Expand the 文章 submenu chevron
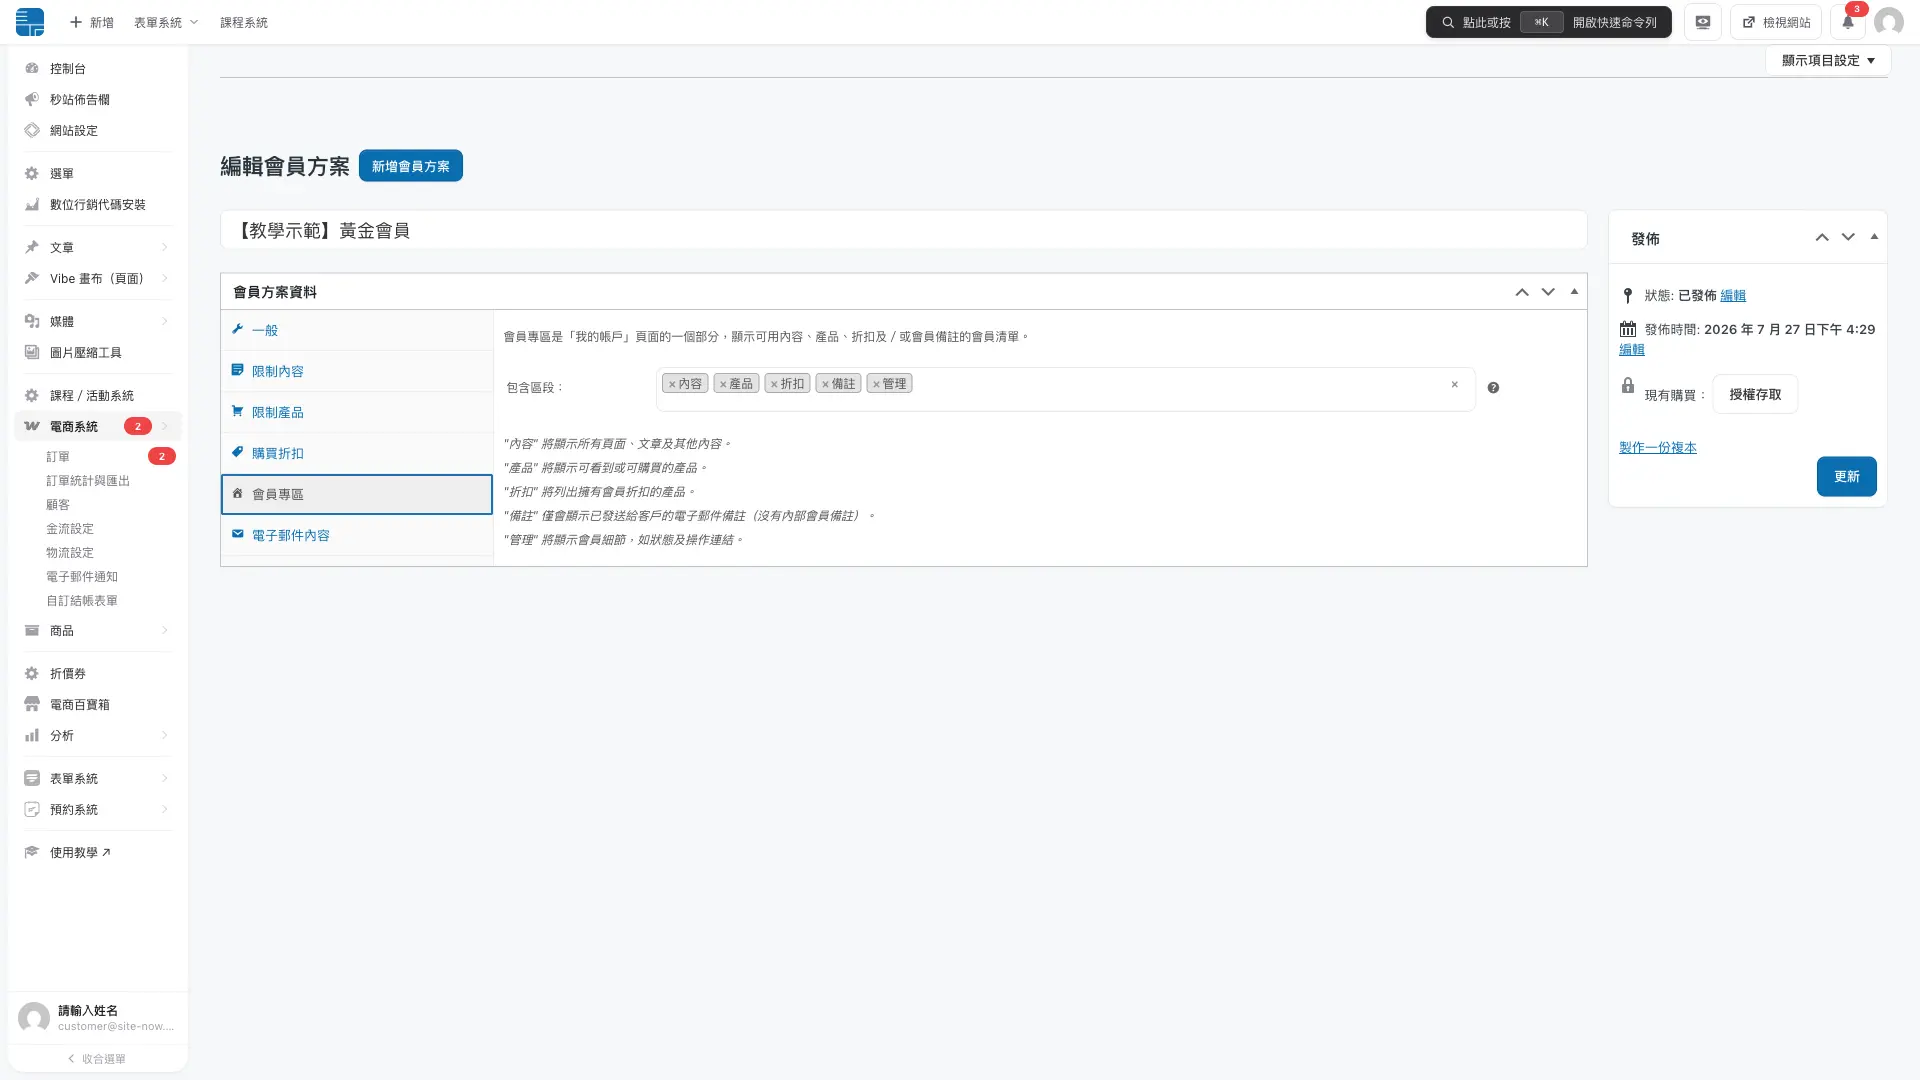This screenshot has height=1080, width=1920. (x=165, y=247)
